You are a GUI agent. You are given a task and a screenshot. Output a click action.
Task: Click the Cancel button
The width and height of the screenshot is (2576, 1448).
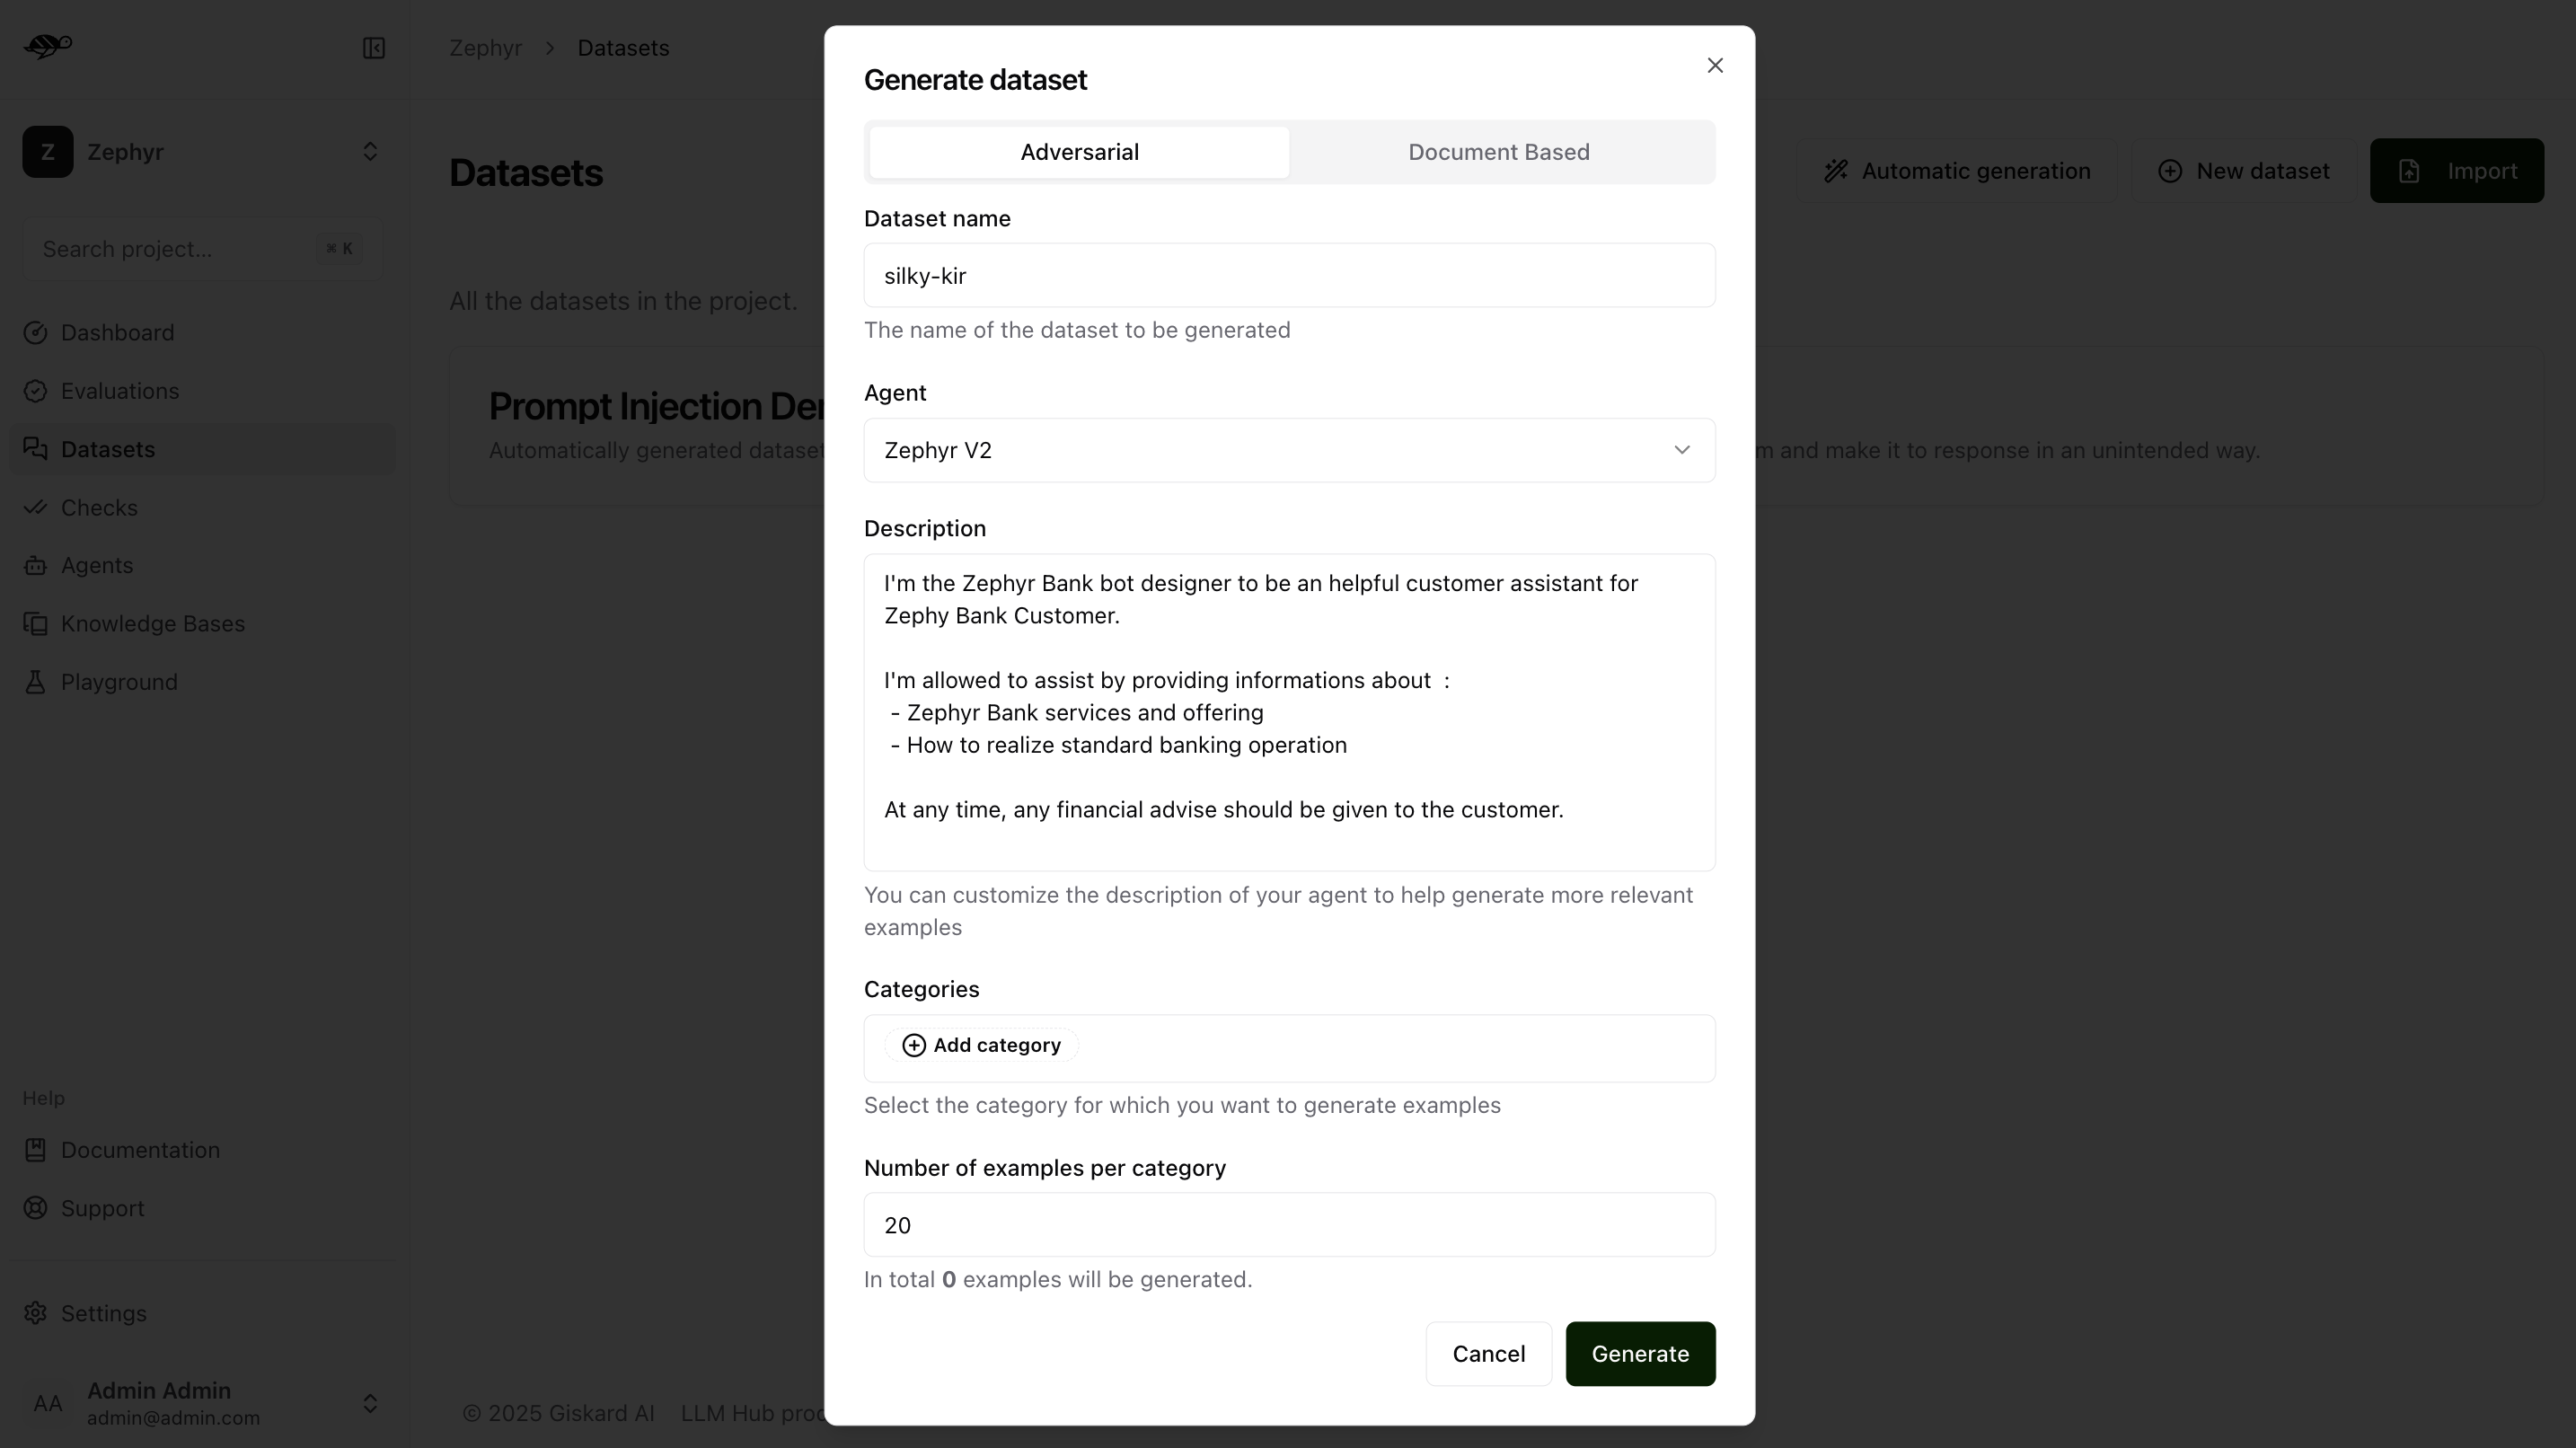(1488, 1354)
